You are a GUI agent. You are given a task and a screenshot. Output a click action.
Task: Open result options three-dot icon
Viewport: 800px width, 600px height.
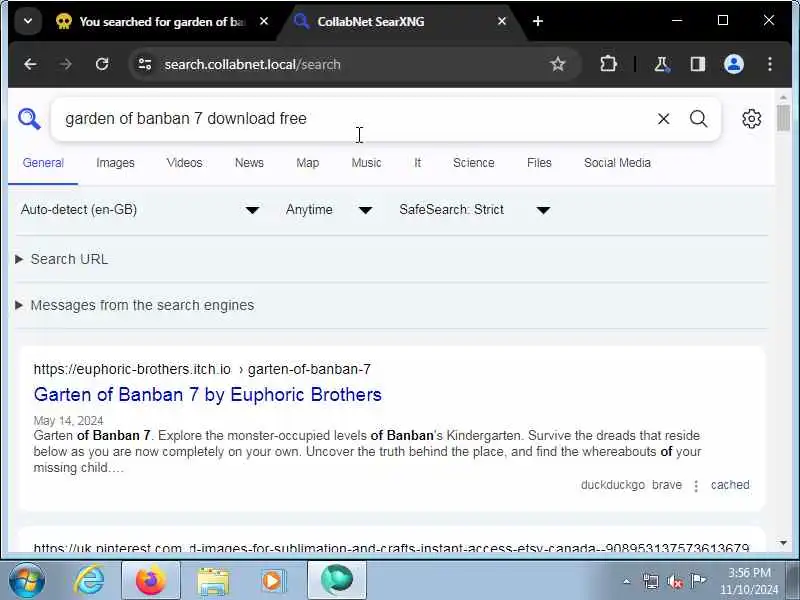696,486
